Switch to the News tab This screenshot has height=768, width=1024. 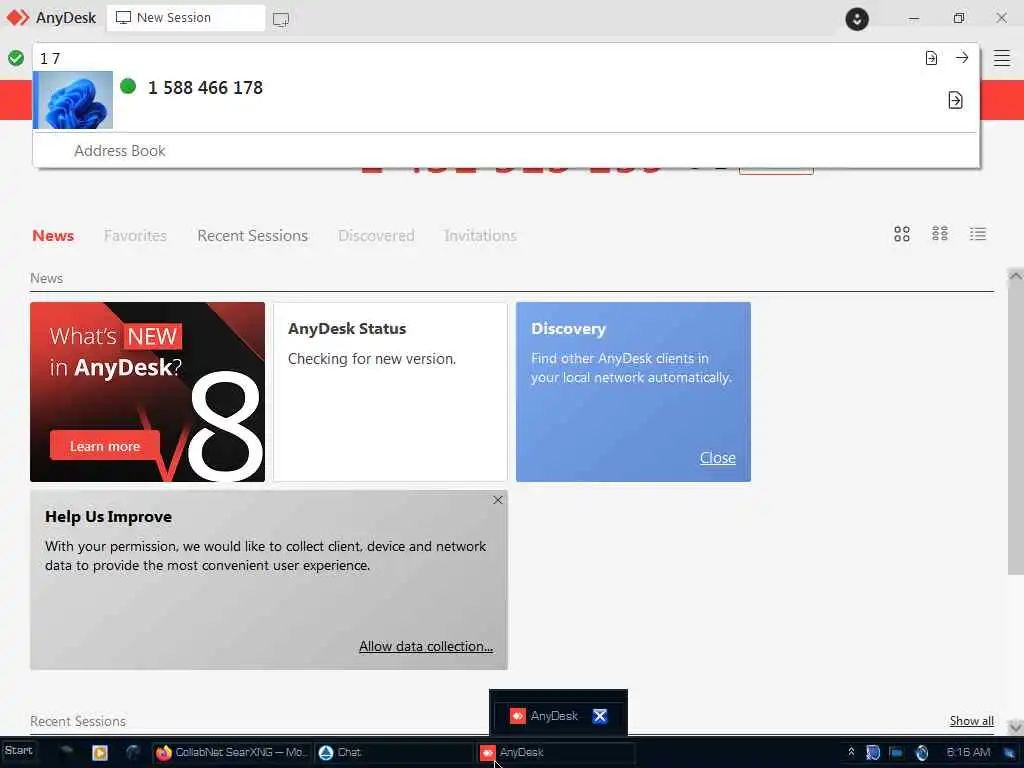click(x=53, y=236)
